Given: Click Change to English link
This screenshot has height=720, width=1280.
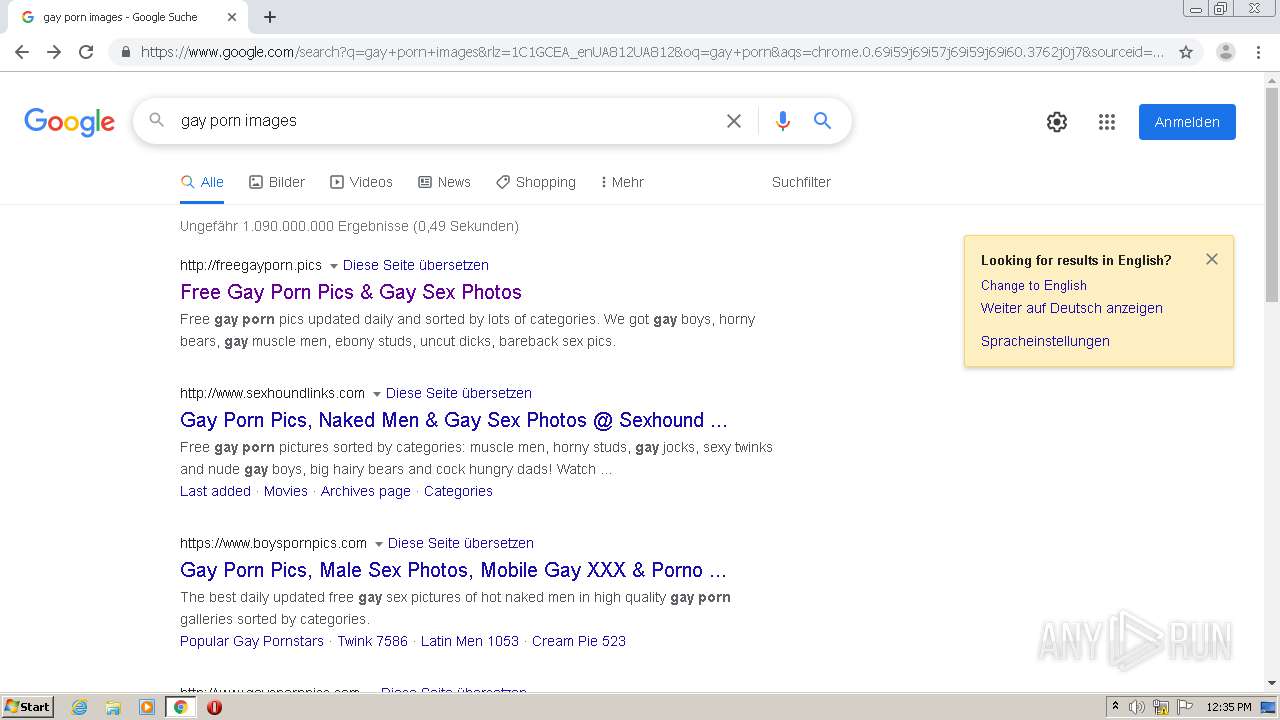Looking at the screenshot, I should pos(1034,285).
